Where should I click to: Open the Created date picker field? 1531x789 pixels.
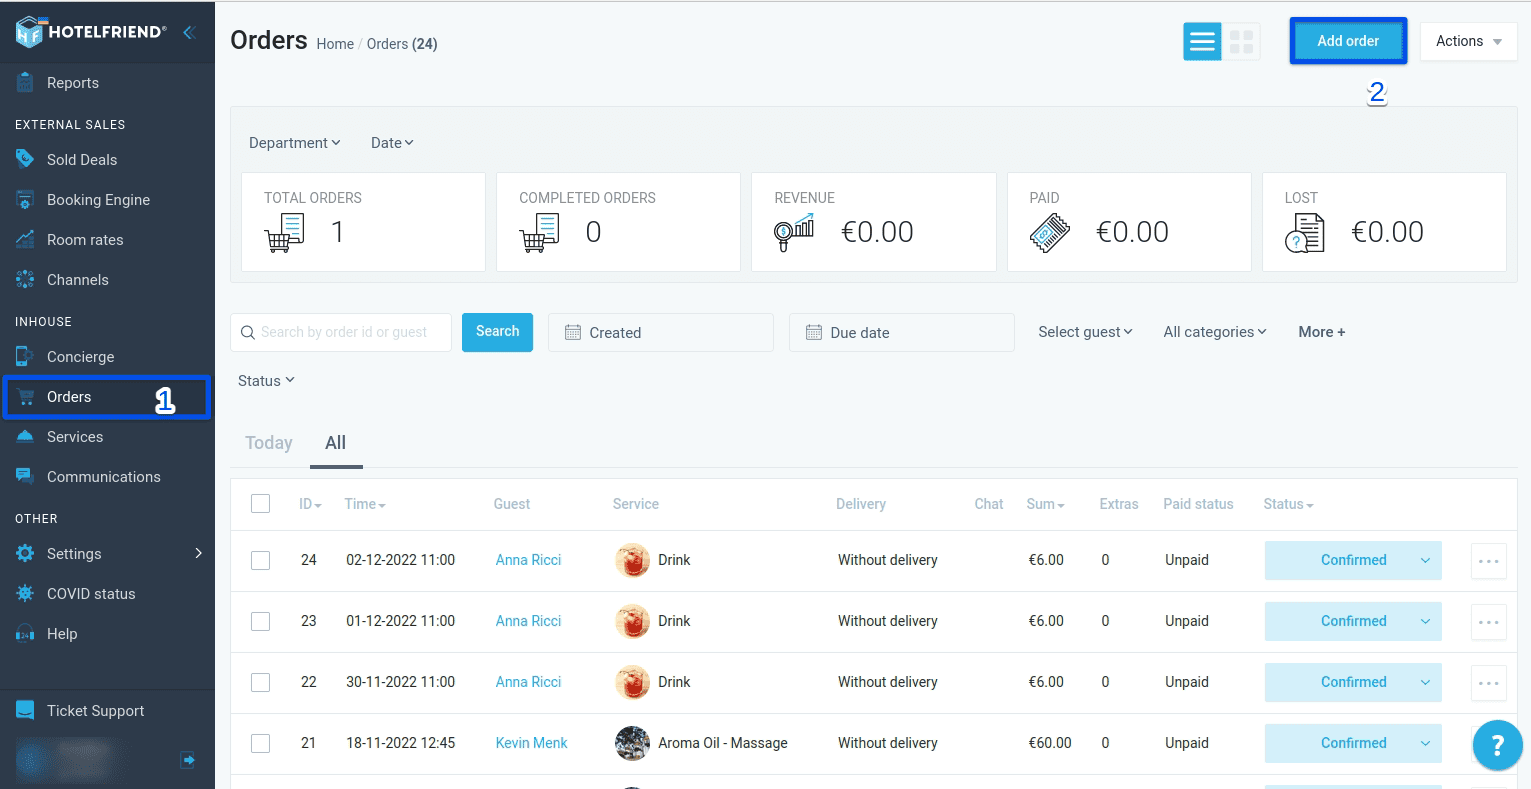[x=660, y=333]
